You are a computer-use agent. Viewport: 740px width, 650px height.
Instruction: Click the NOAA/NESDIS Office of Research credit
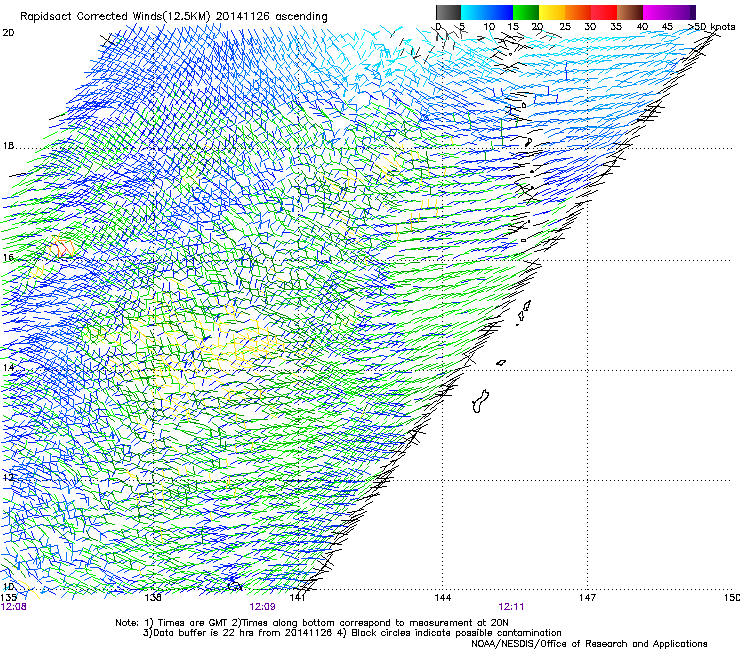coord(589,643)
